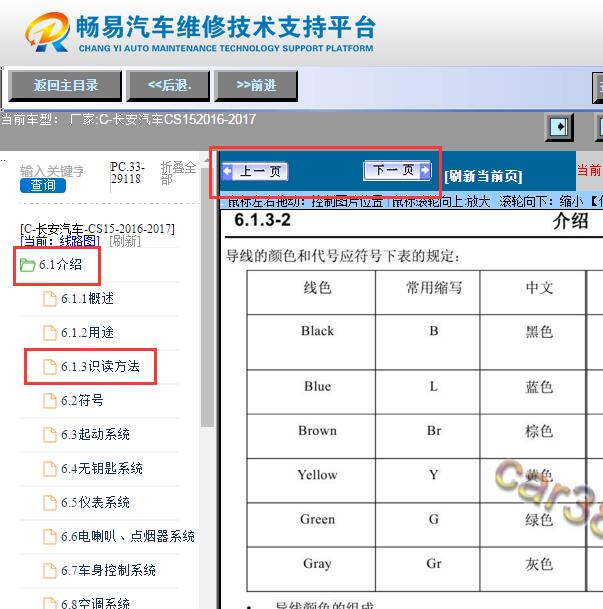Click the page heading 6.1.3-2
This screenshot has height=609, width=603.
[x=262, y=220]
